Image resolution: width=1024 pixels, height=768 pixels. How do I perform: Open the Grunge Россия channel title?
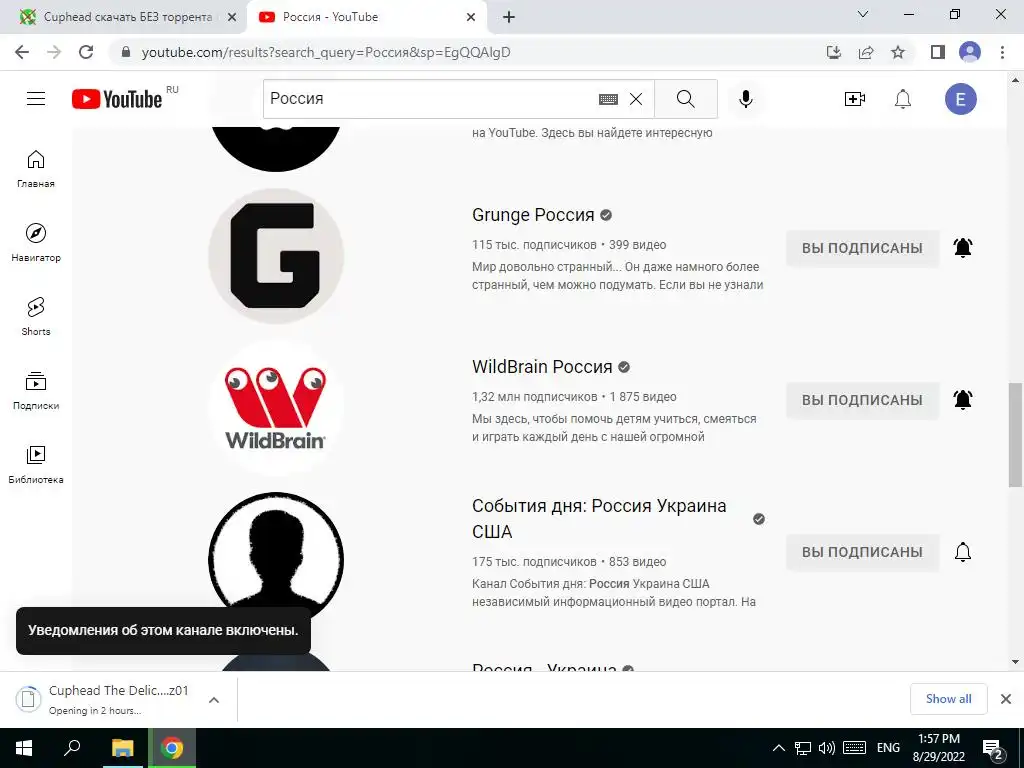(x=533, y=215)
